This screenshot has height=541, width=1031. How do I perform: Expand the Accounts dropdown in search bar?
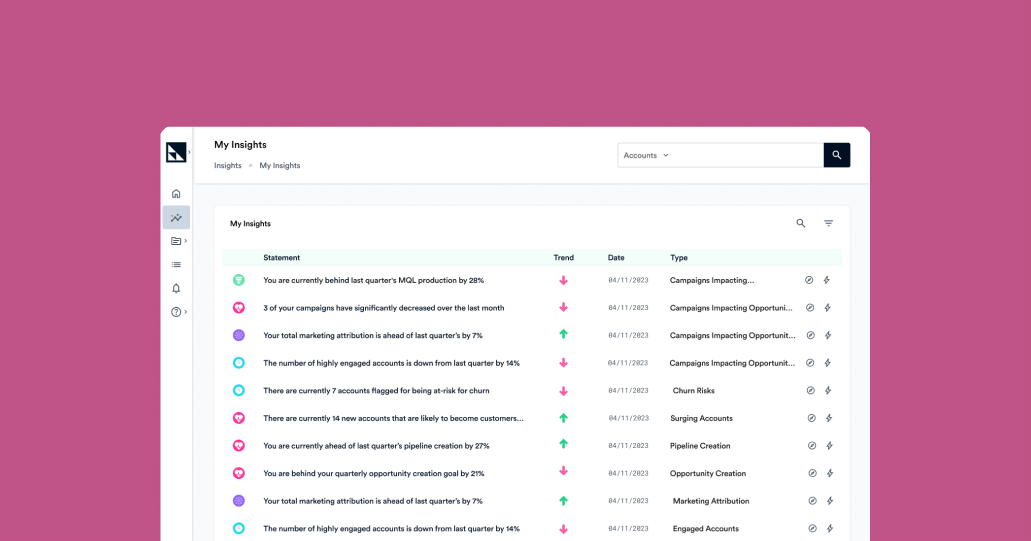pyautogui.click(x=646, y=155)
